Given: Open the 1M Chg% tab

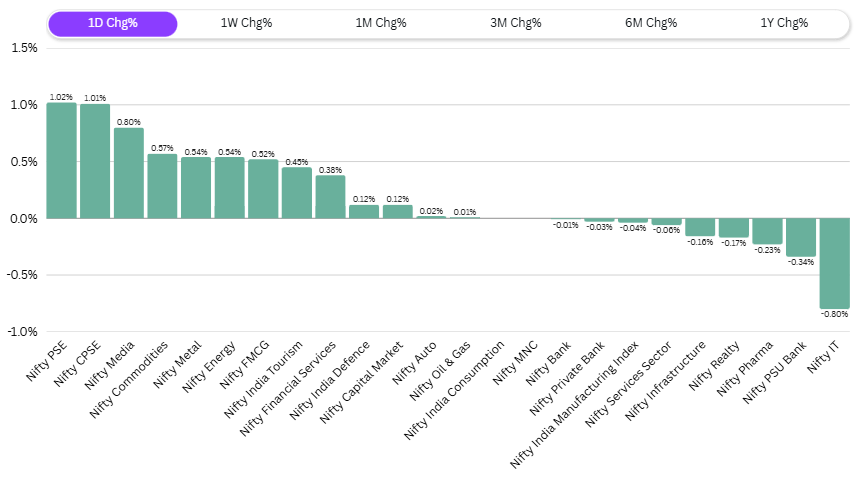Looking at the screenshot, I should pyautogui.click(x=381, y=23).
